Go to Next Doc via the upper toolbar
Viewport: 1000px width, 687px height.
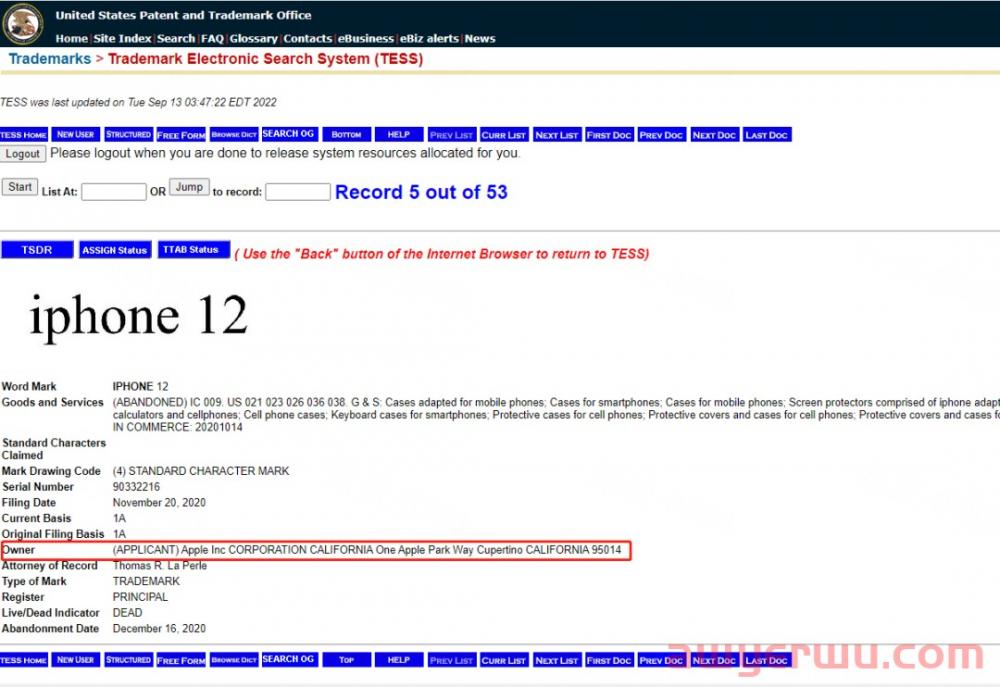714,135
